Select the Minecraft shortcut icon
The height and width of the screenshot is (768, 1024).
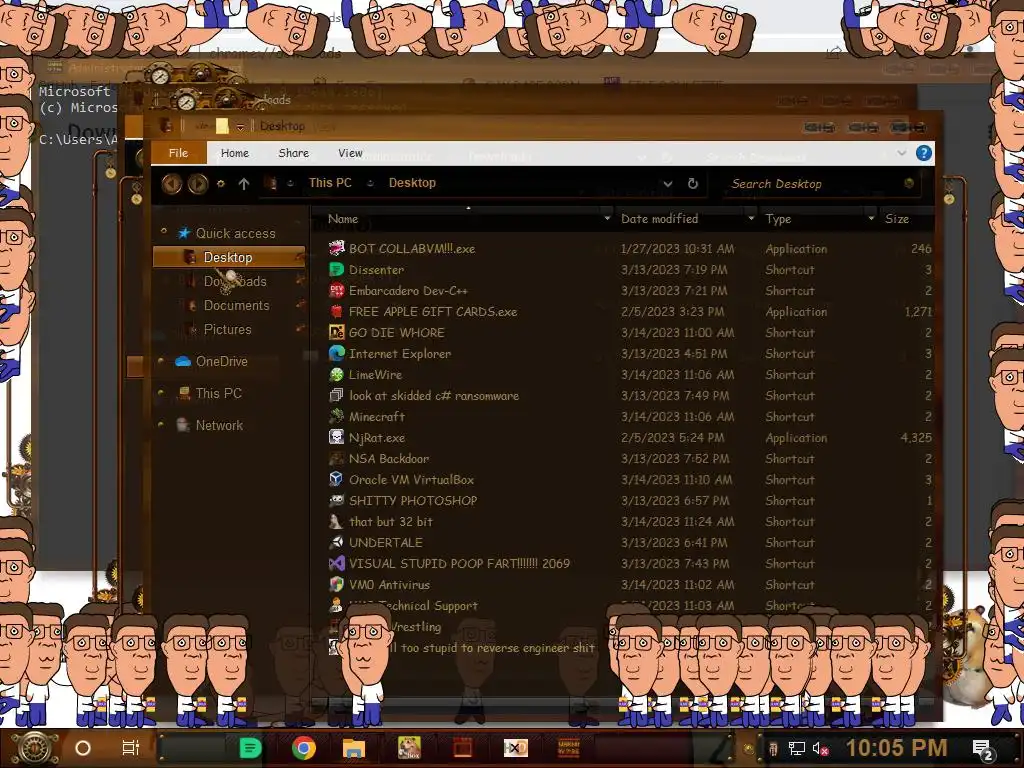[x=336, y=416]
